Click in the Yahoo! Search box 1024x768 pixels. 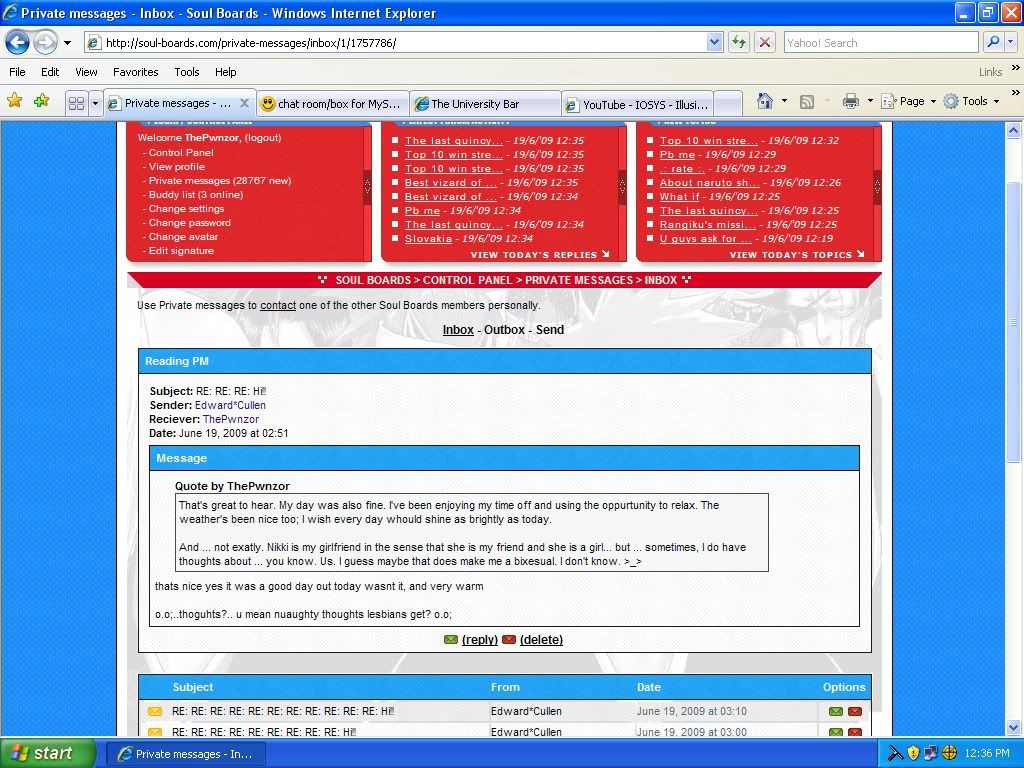878,43
